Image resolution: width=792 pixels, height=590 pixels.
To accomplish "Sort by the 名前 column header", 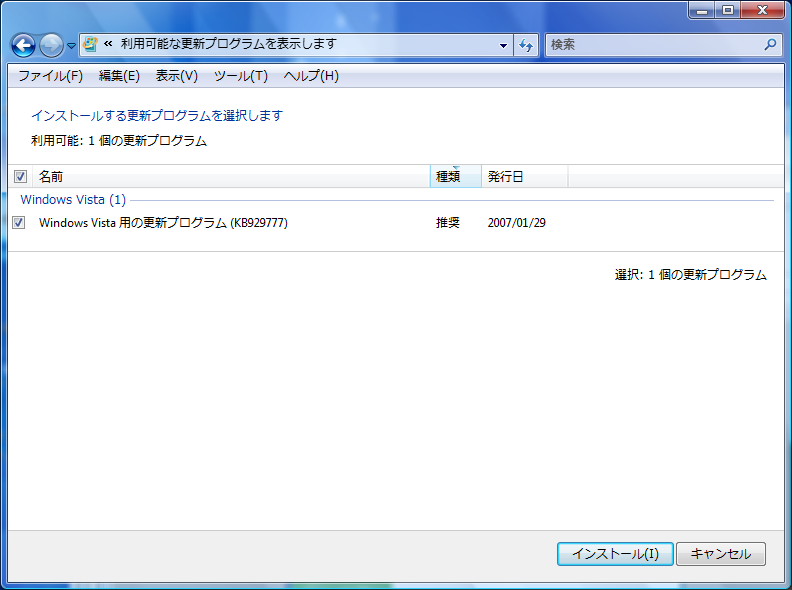I will tap(231, 176).
